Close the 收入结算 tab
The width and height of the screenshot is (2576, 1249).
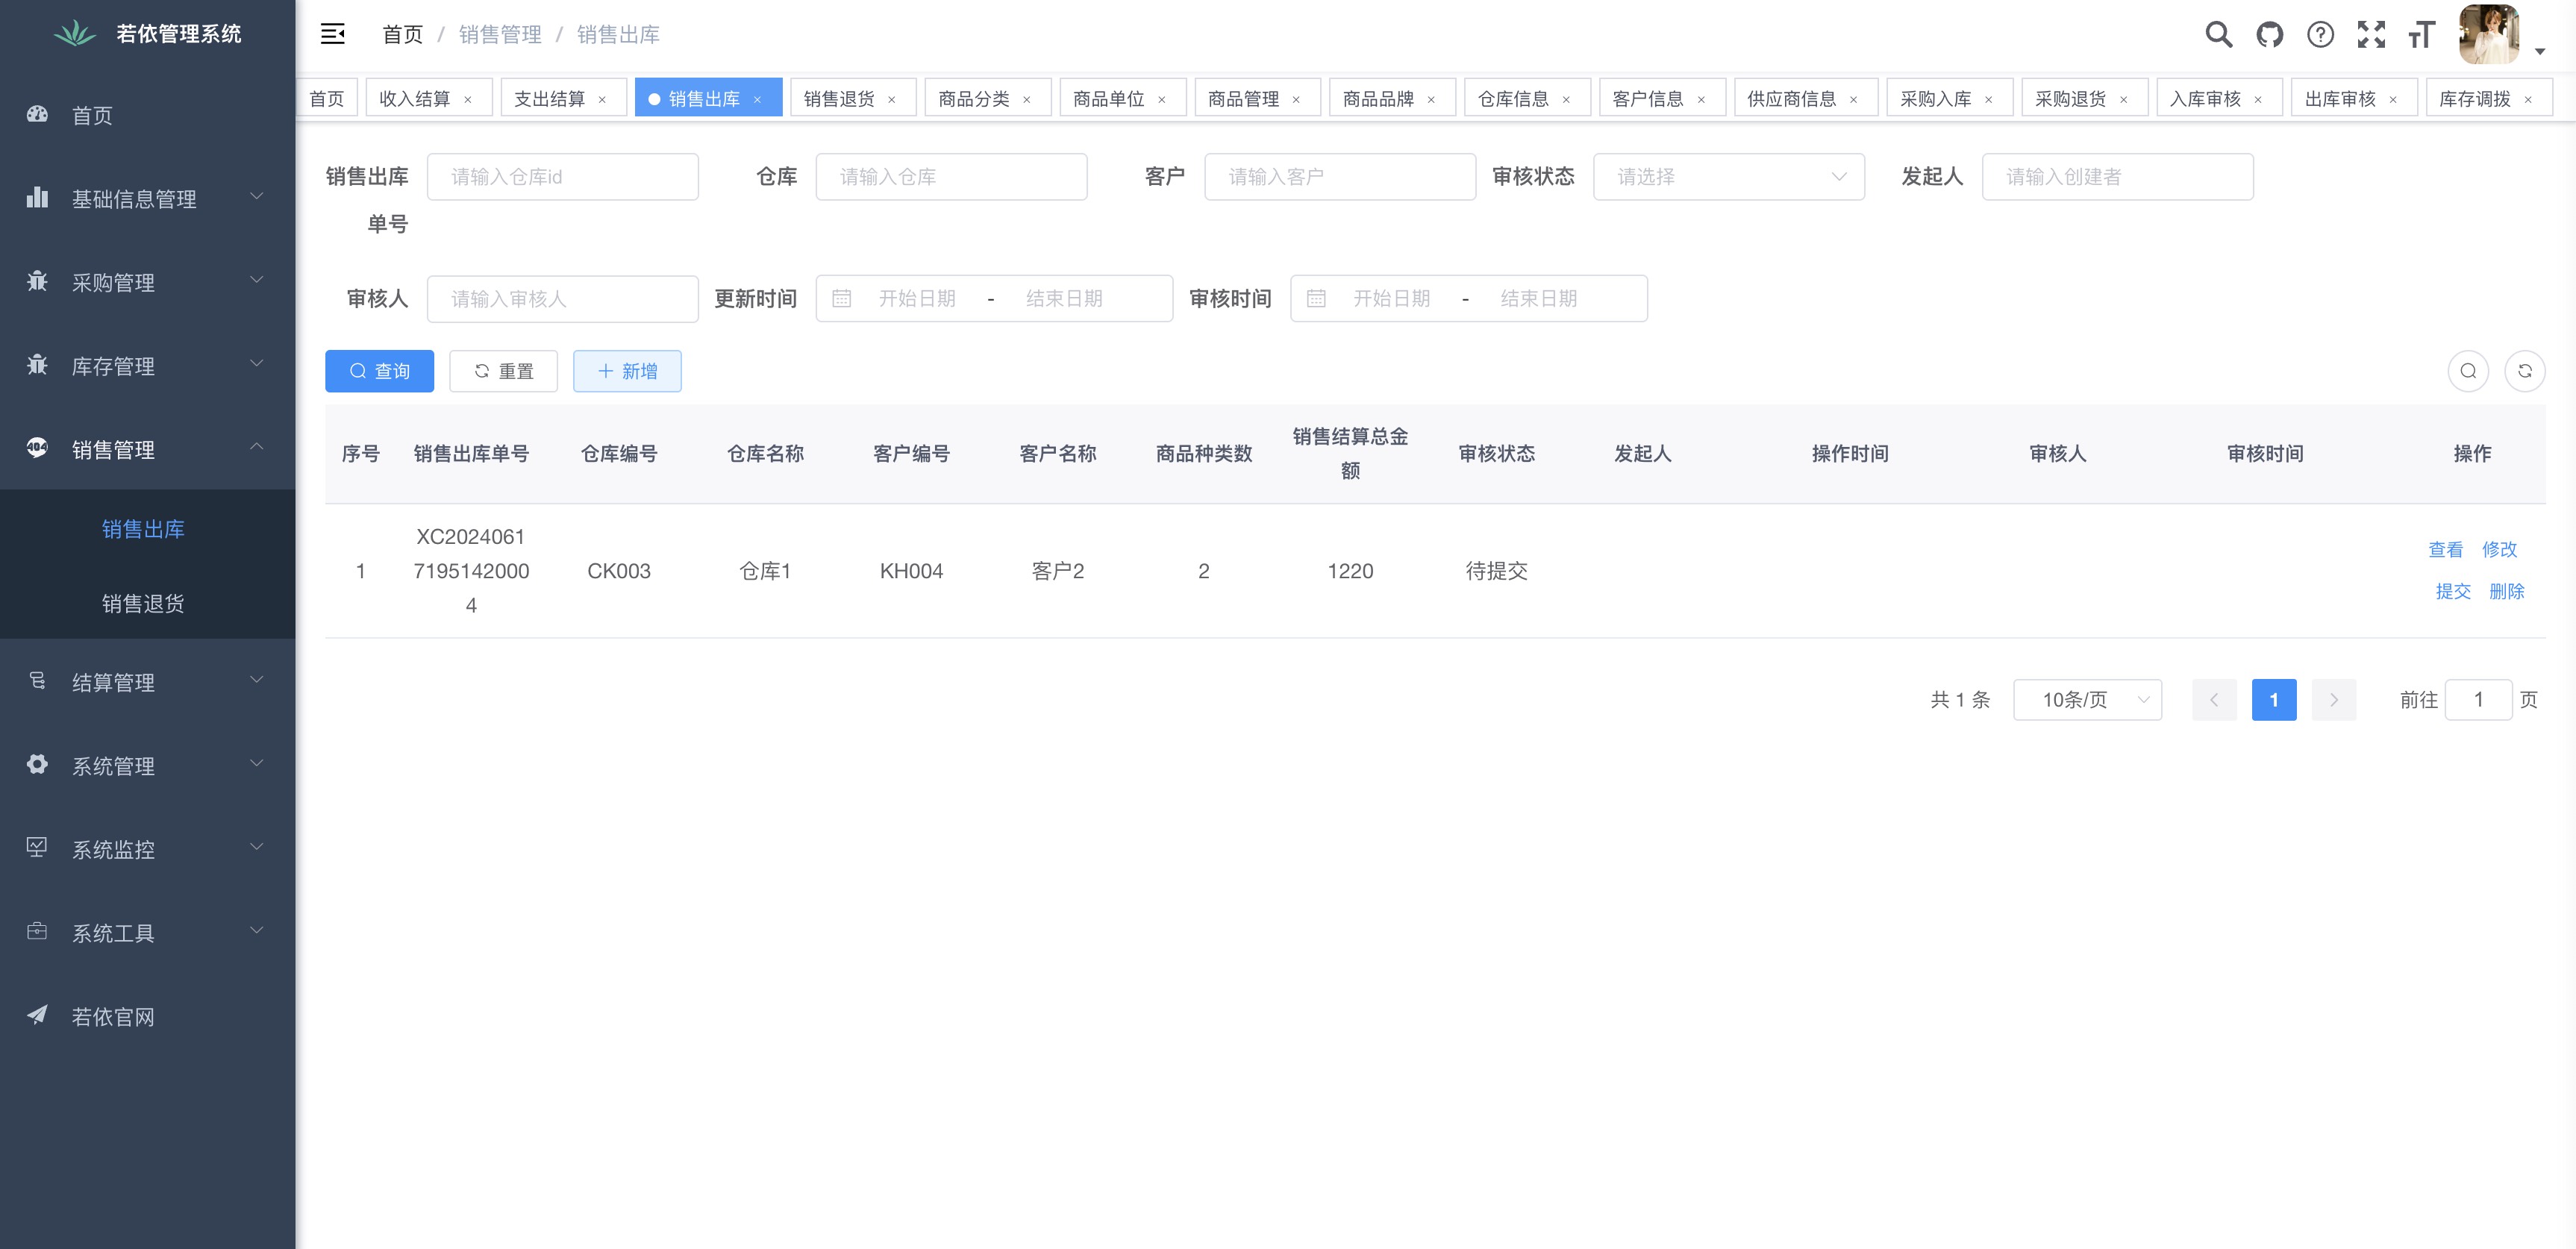coord(467,99)
